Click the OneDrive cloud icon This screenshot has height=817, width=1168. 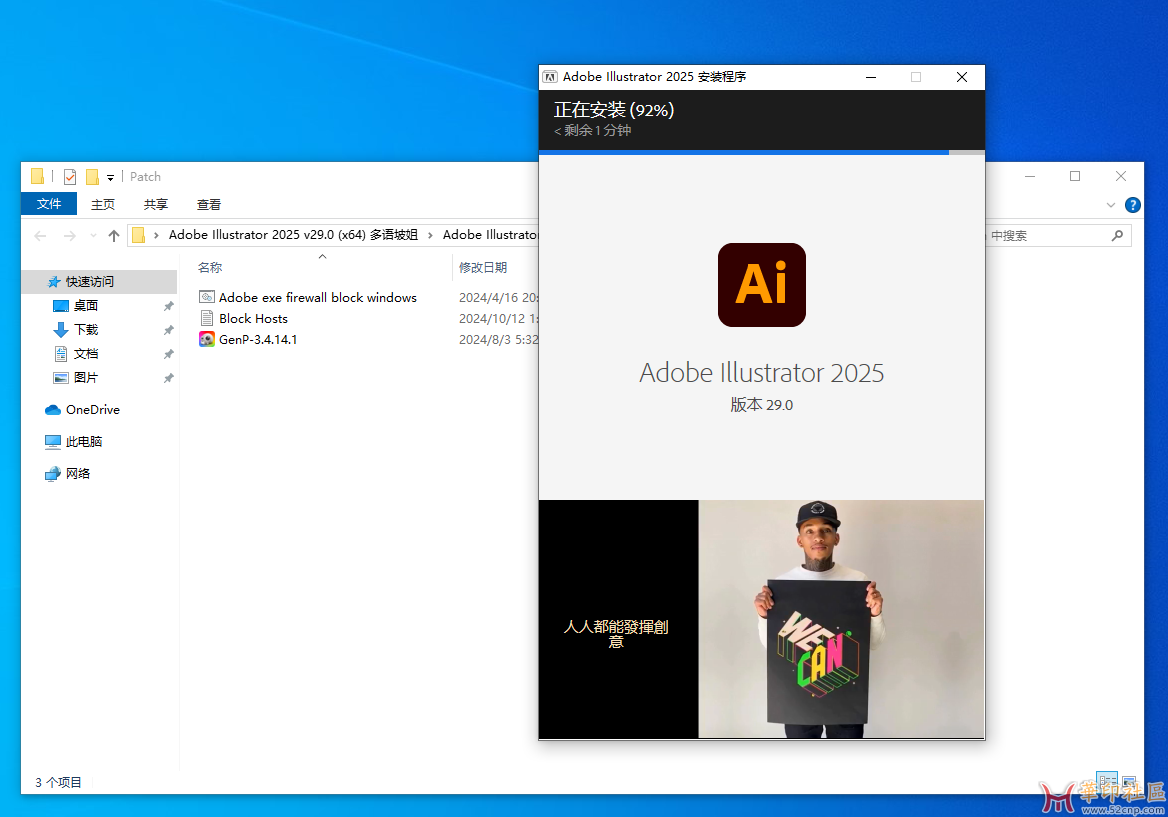pos(52,410)
